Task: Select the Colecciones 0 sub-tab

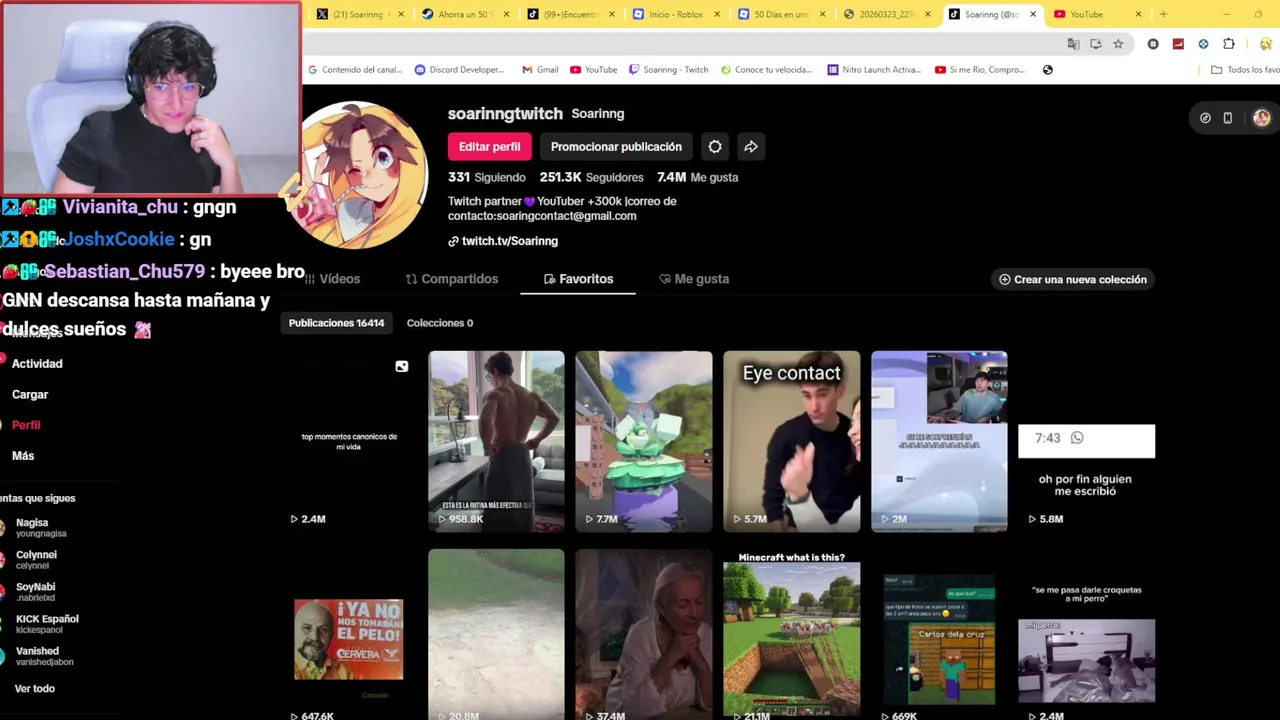Action: 440,323
